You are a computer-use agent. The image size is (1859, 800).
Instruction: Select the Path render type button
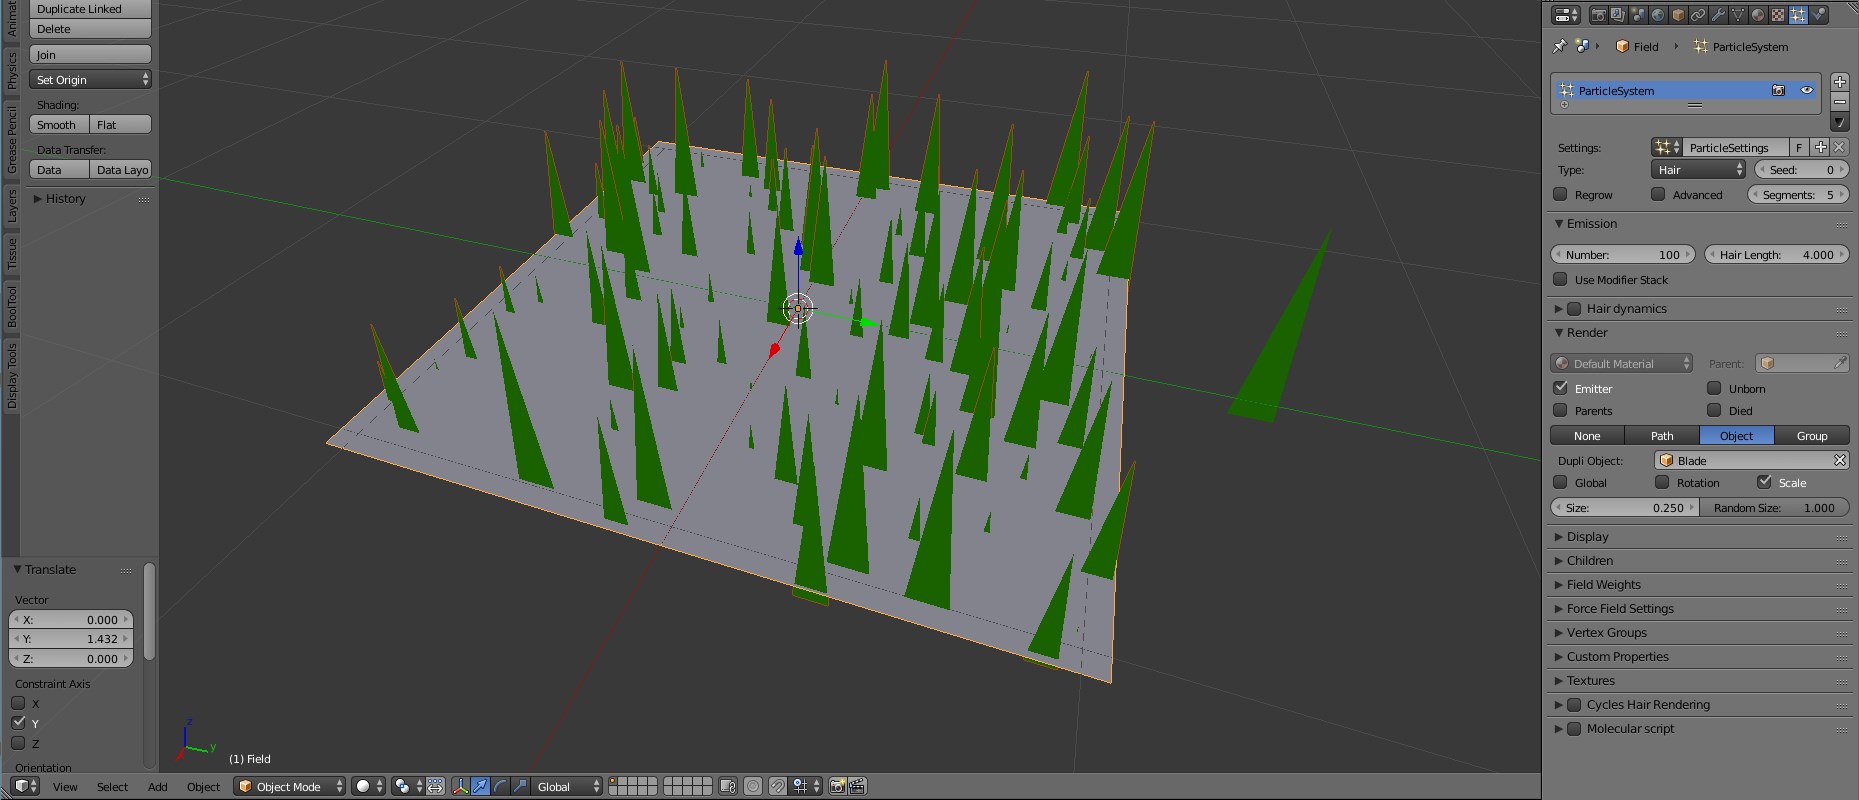coord(1662,435)
